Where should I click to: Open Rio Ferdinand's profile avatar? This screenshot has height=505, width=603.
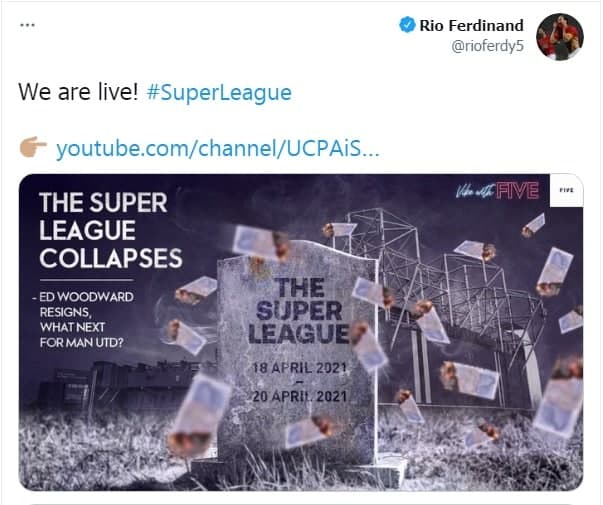click(560, 37)
